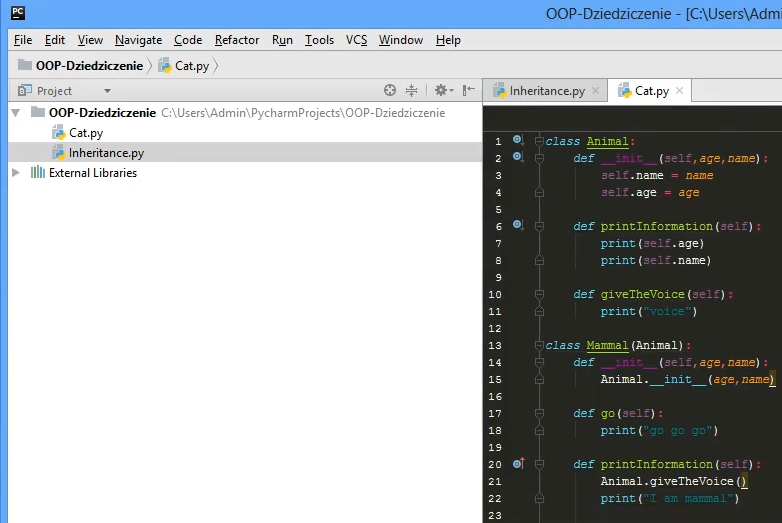Close the Cat.py editor tab
782x523 pixels.
pyautogui.click(x=681, y=90)
